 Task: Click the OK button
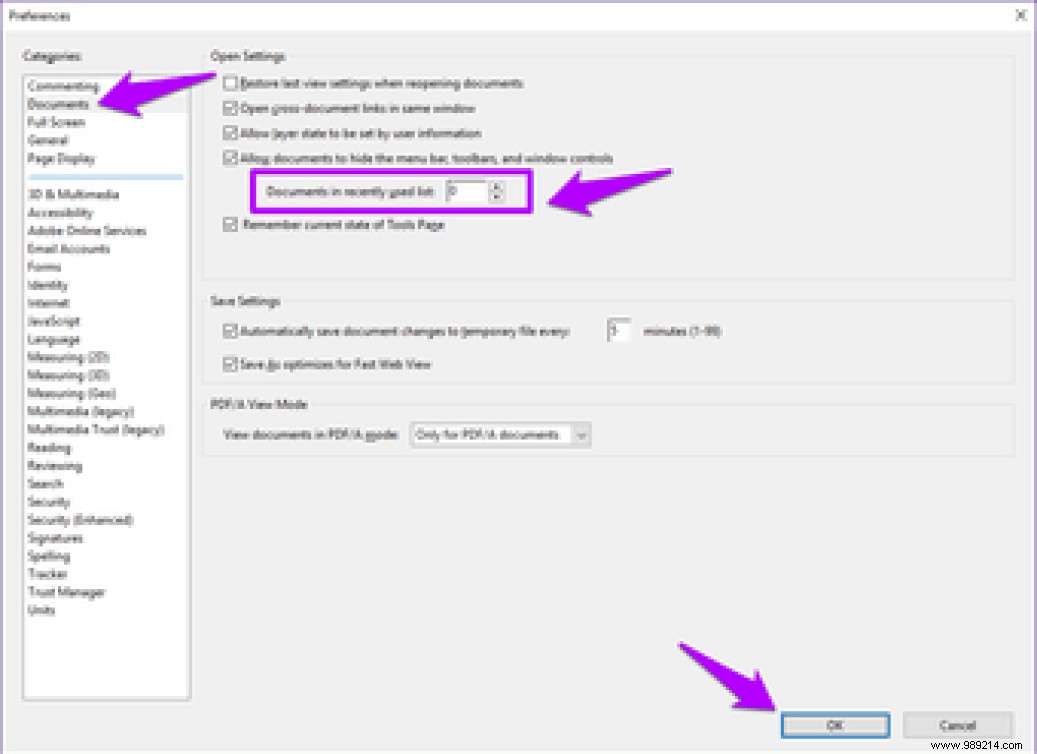pyautogui.click(x=835, y=726)
